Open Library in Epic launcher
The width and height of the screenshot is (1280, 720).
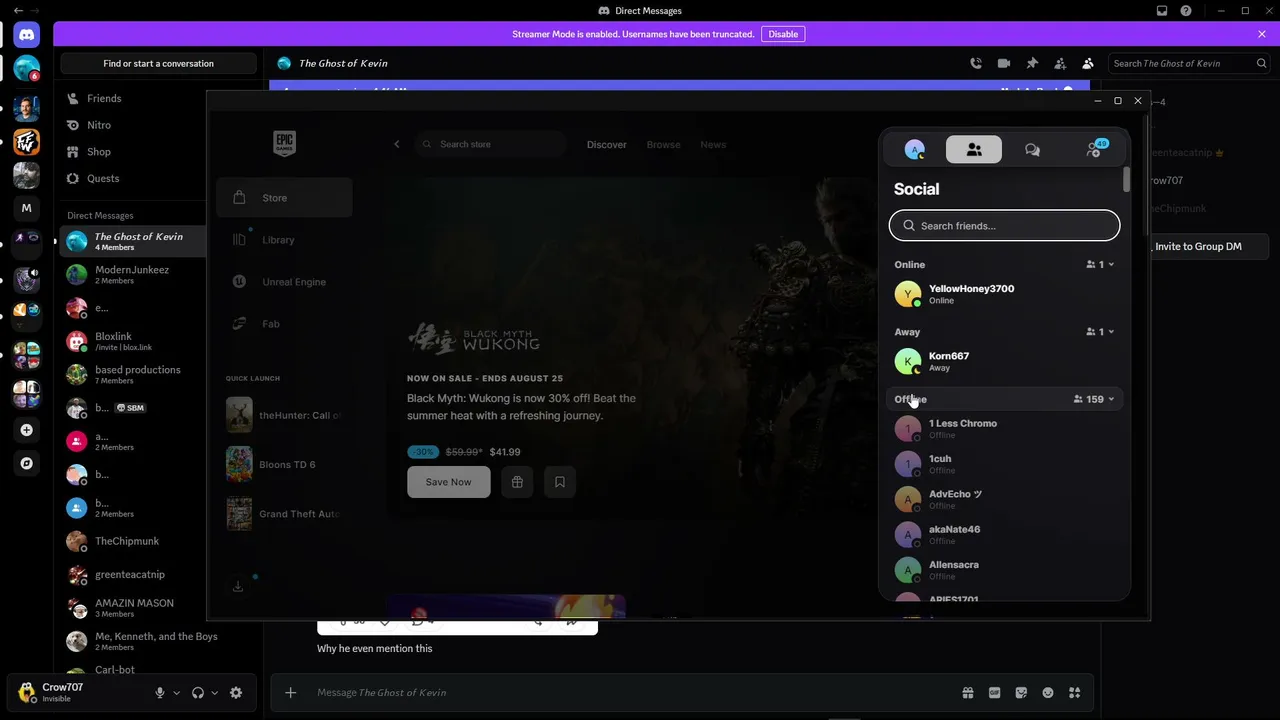tap(284, 240)
